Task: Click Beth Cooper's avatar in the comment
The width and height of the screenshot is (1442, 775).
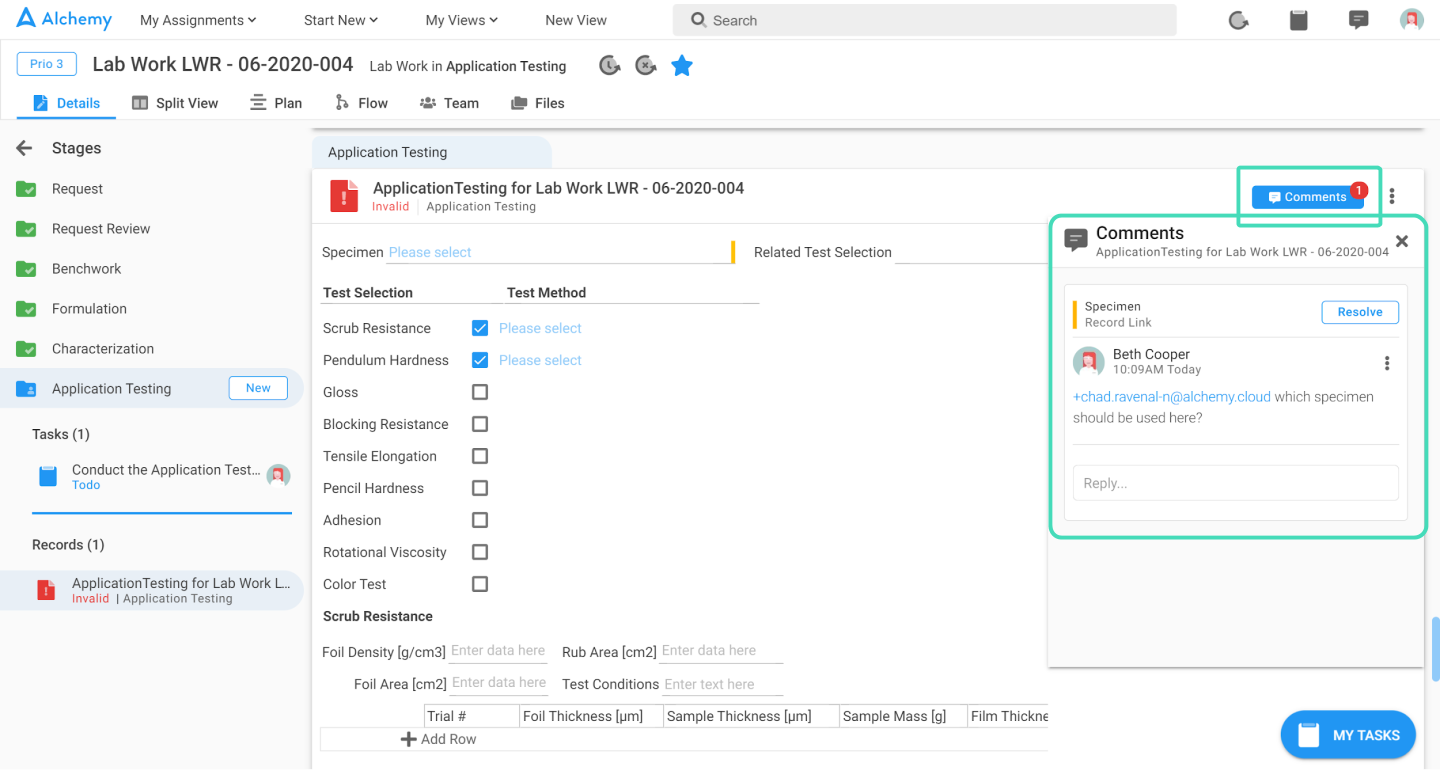Action: (1089, 362)
